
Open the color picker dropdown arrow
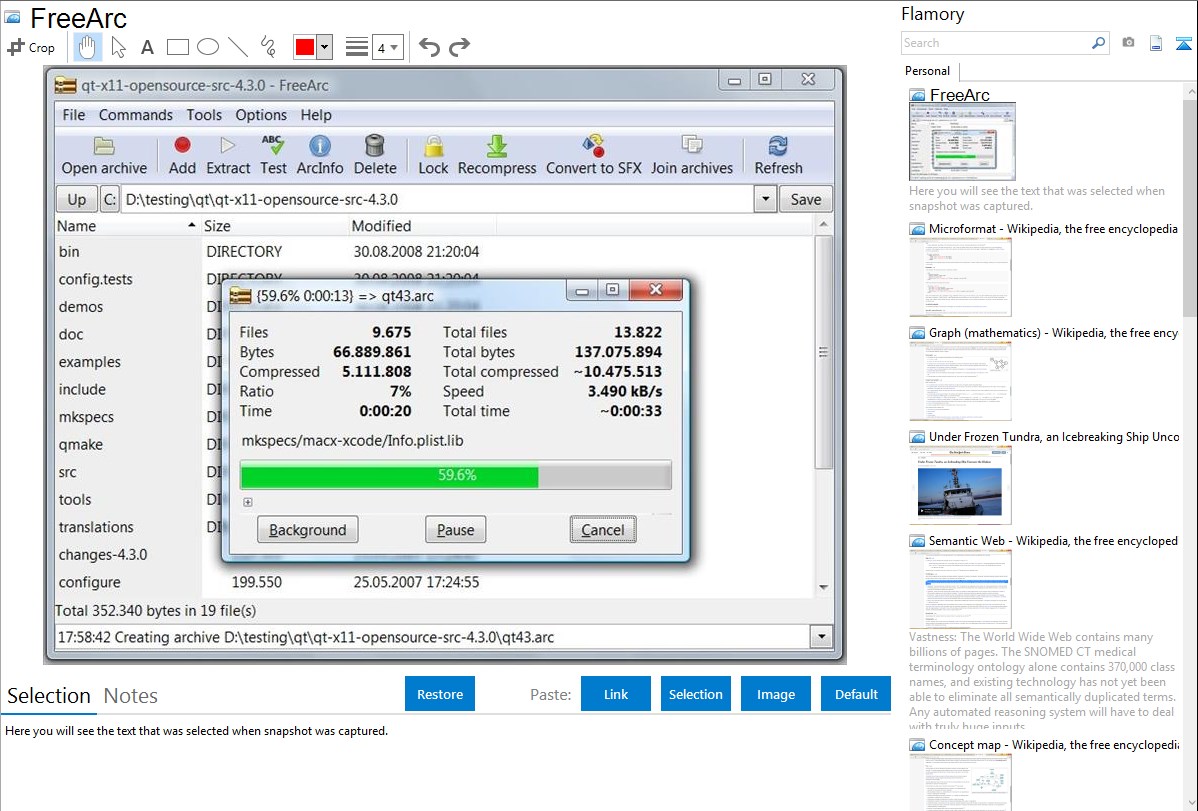324,47
